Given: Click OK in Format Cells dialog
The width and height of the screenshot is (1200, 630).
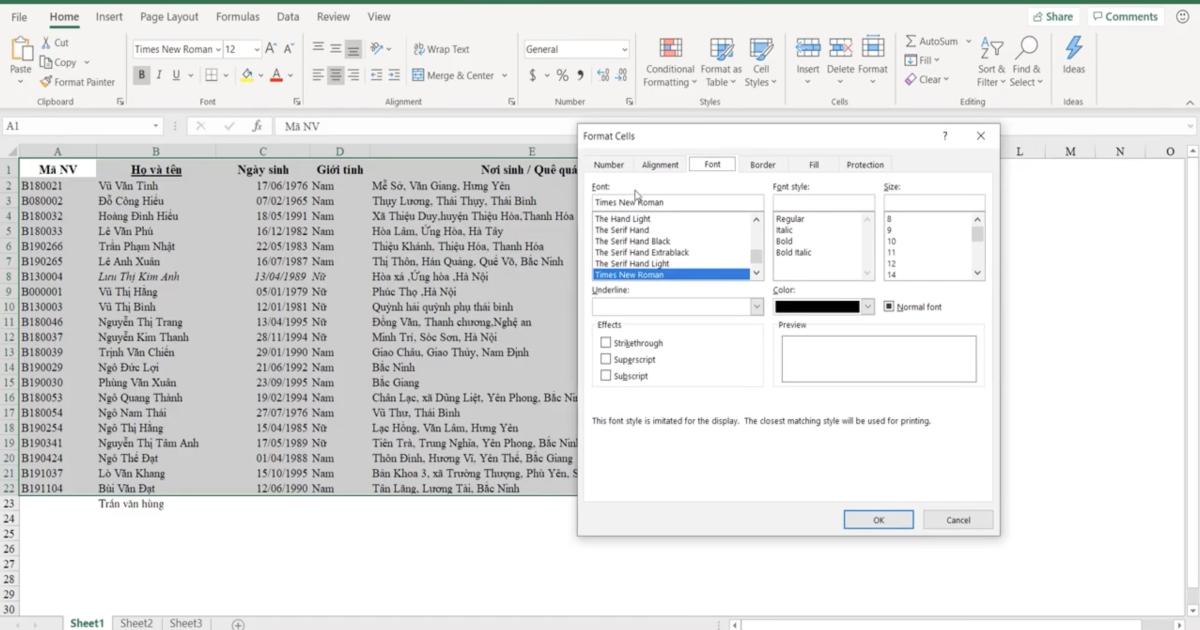Looking at the screenshot, I should (x=878, y=520).
